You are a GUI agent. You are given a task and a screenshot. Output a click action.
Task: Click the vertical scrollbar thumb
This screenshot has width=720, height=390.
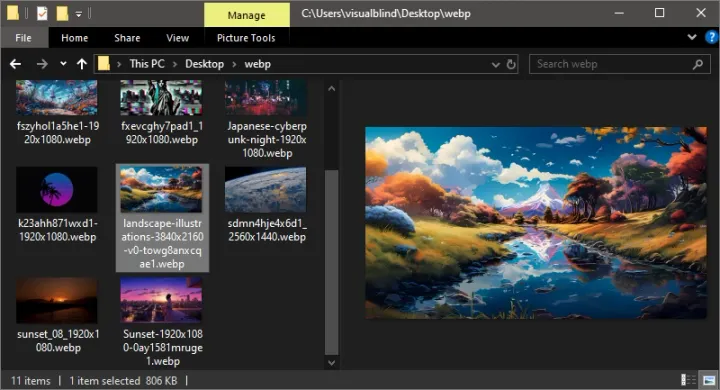(x=332, y=262)
